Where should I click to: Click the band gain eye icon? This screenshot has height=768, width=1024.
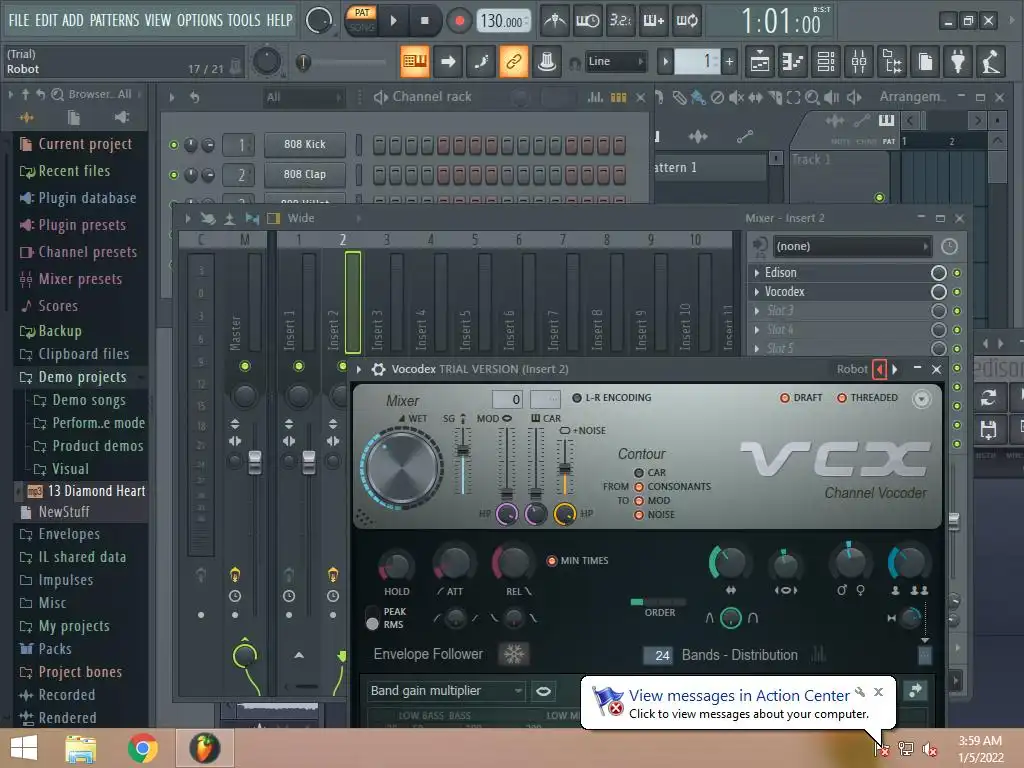pyautogui.click(x=543, y=691)
